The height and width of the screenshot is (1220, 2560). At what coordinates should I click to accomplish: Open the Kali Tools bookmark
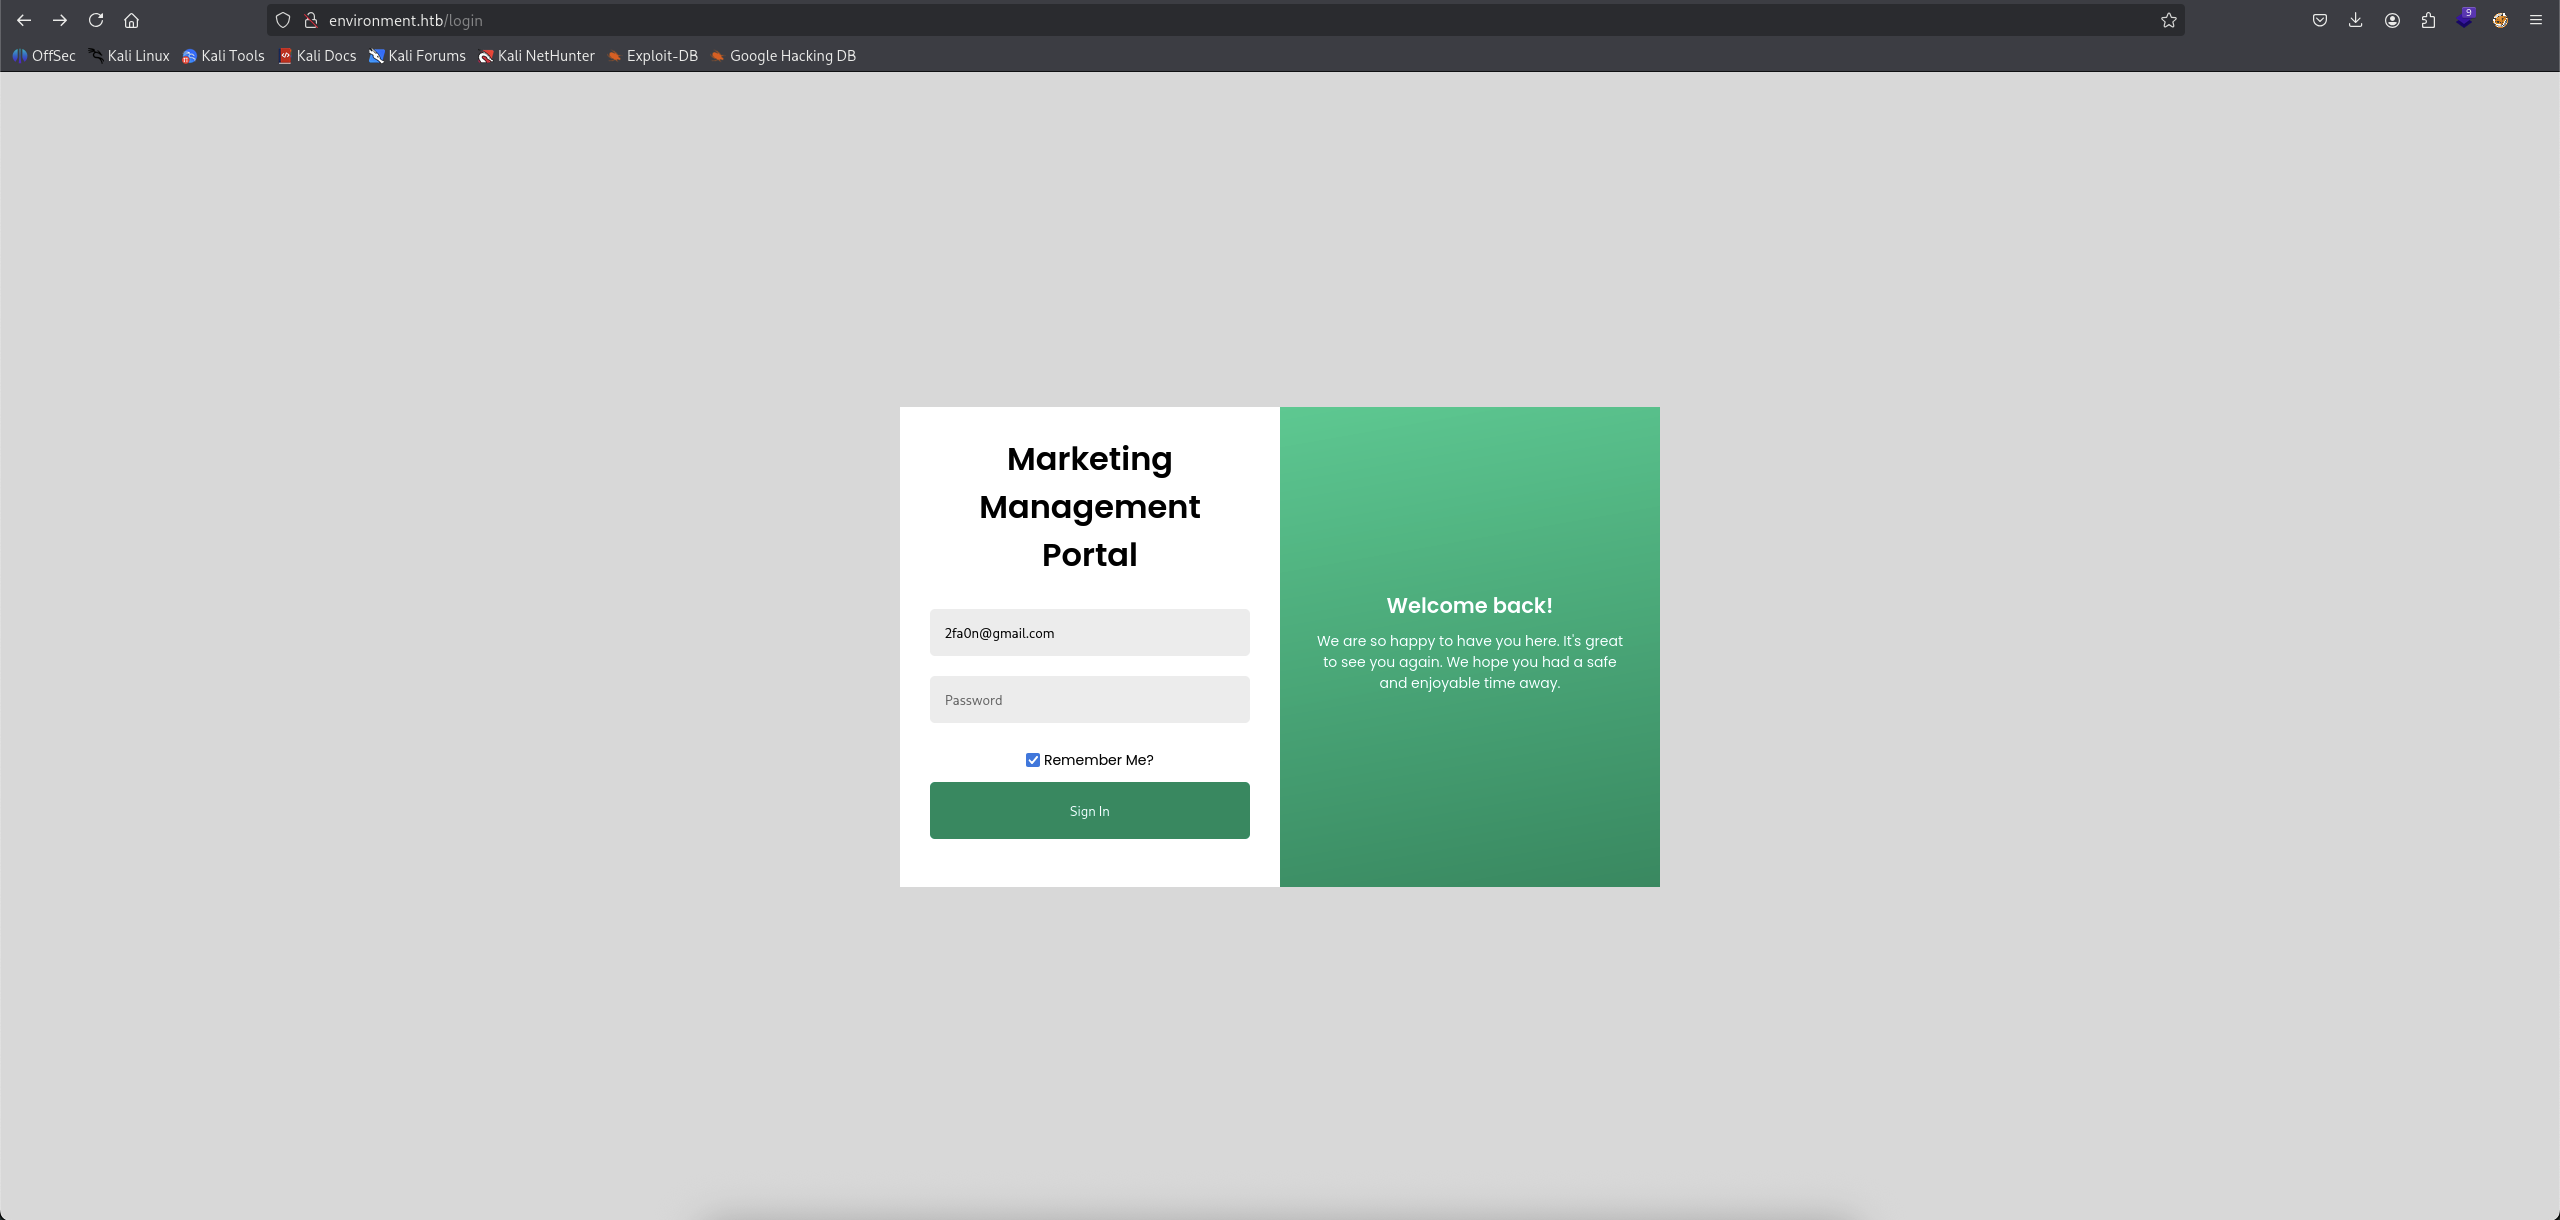[x=223, y=56]
